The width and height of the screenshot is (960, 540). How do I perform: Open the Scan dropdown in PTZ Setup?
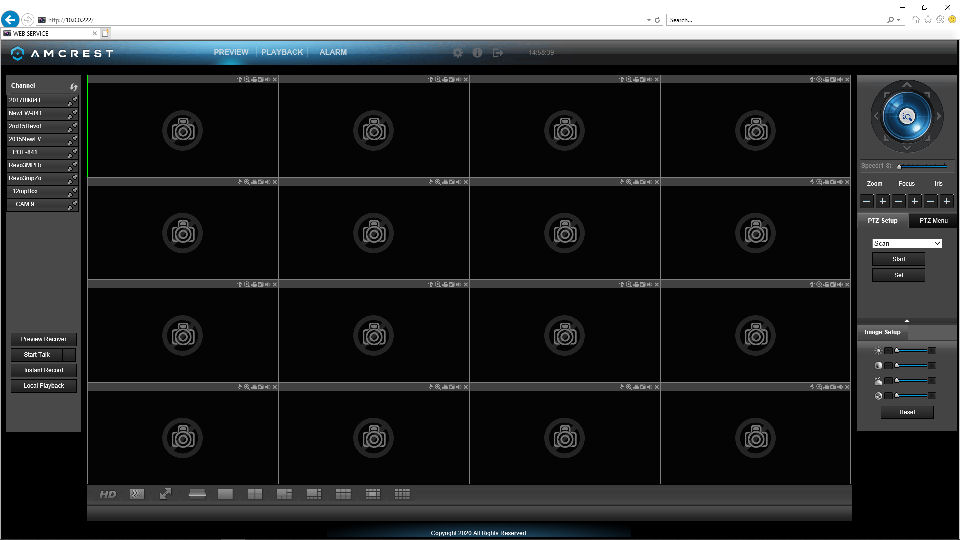coord(907,244)
